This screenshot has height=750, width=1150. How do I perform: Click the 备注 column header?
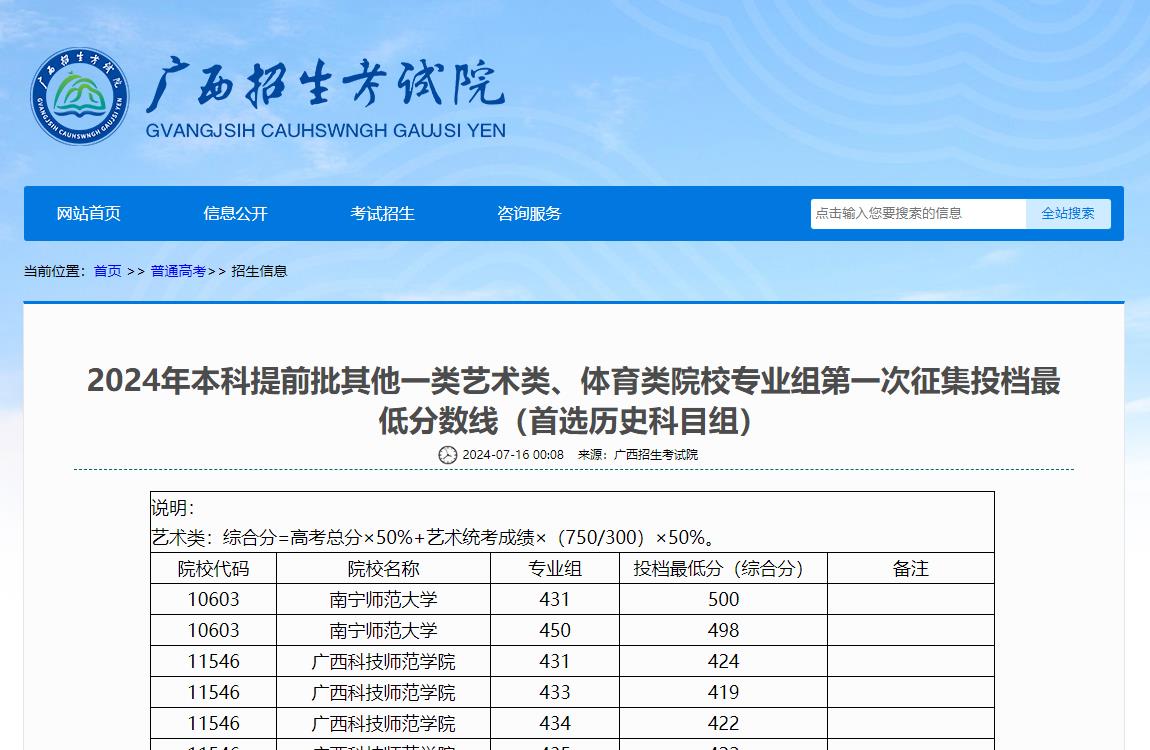pos(908,568)
